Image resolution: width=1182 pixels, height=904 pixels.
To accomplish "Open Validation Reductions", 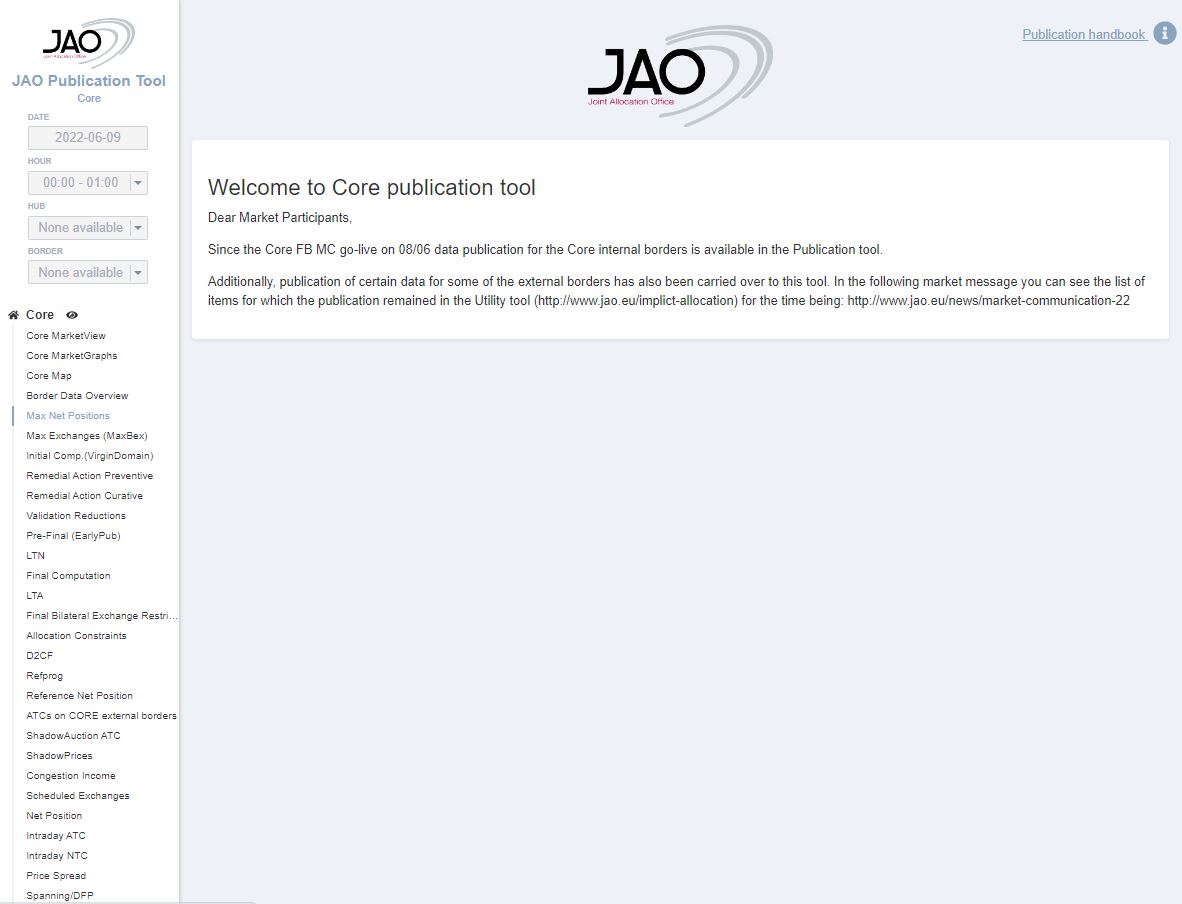I will pyautogui.click(x=76, y=516).
